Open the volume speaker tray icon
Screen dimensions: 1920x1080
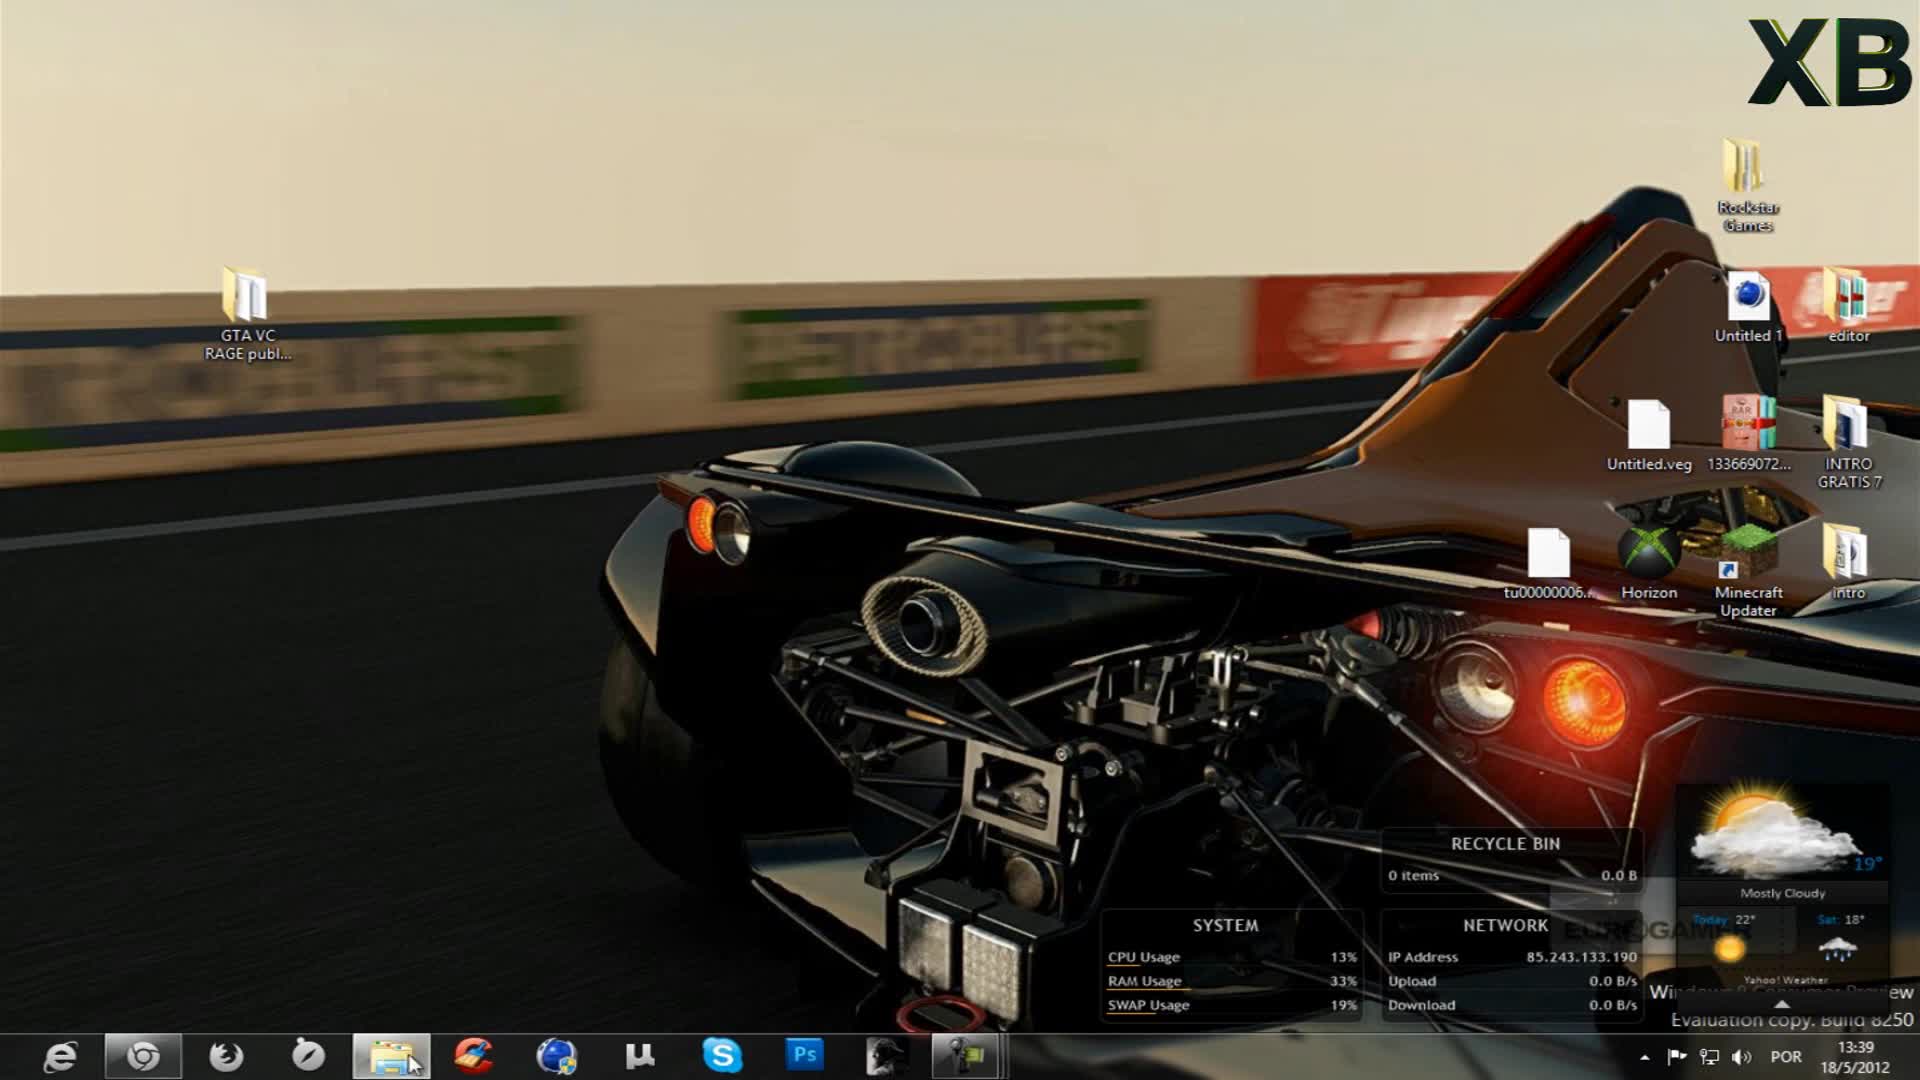[x=1742, y=1057]
